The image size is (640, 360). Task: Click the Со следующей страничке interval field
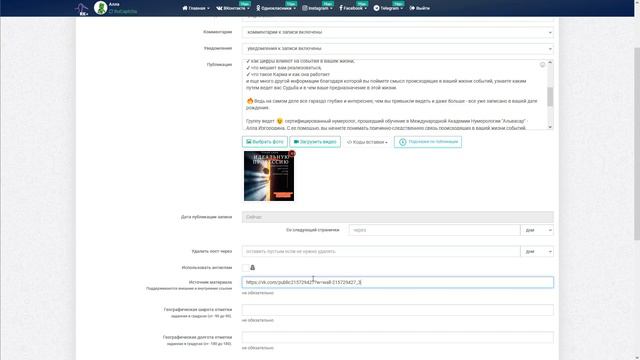pos(434,230)
